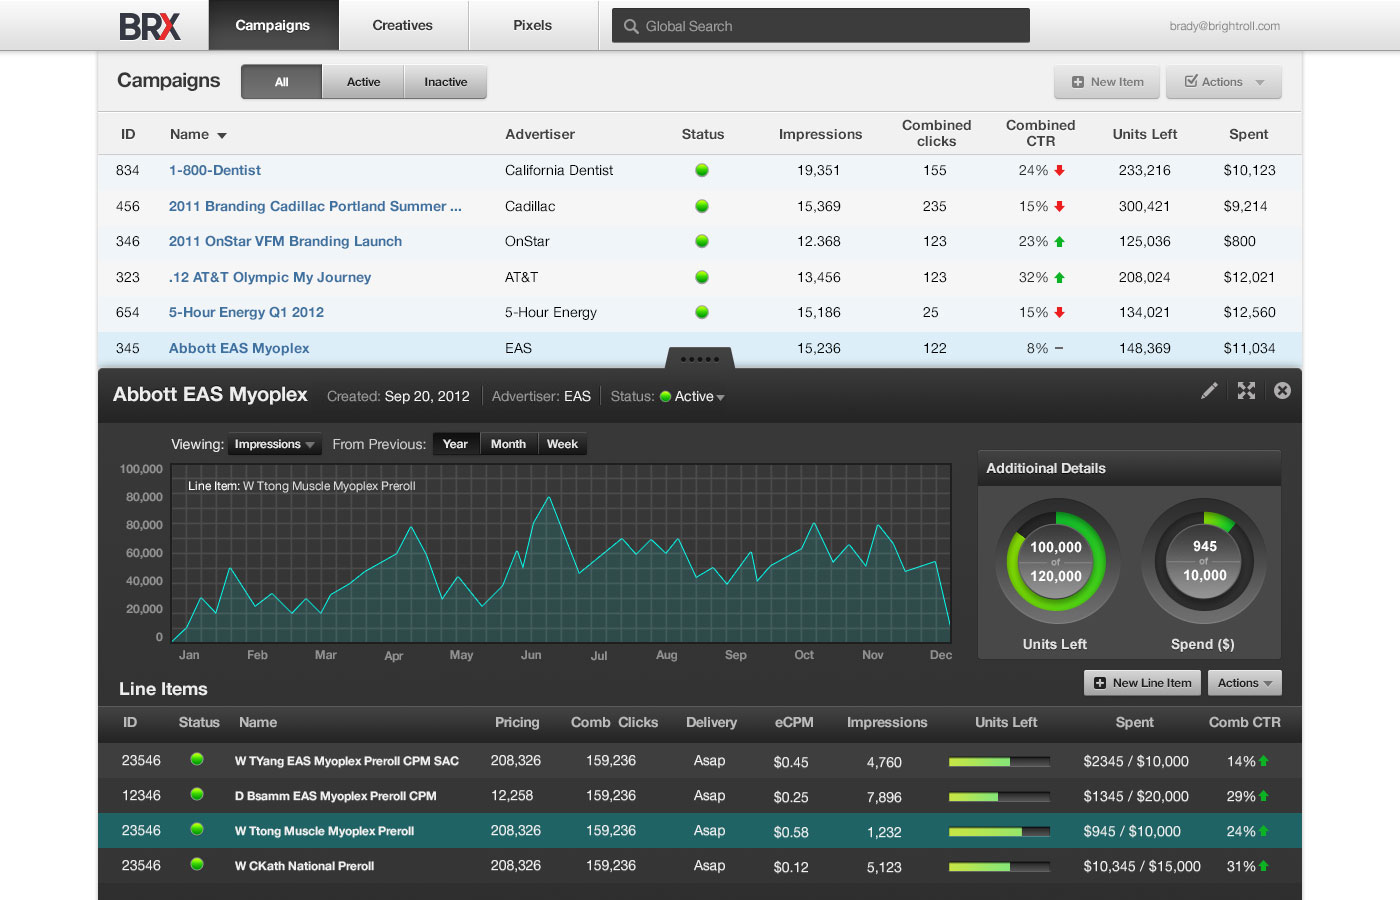Viewport: 1400px width, 900px height.
Task: Click the BRX logo
Action: [x=150, y=26]
